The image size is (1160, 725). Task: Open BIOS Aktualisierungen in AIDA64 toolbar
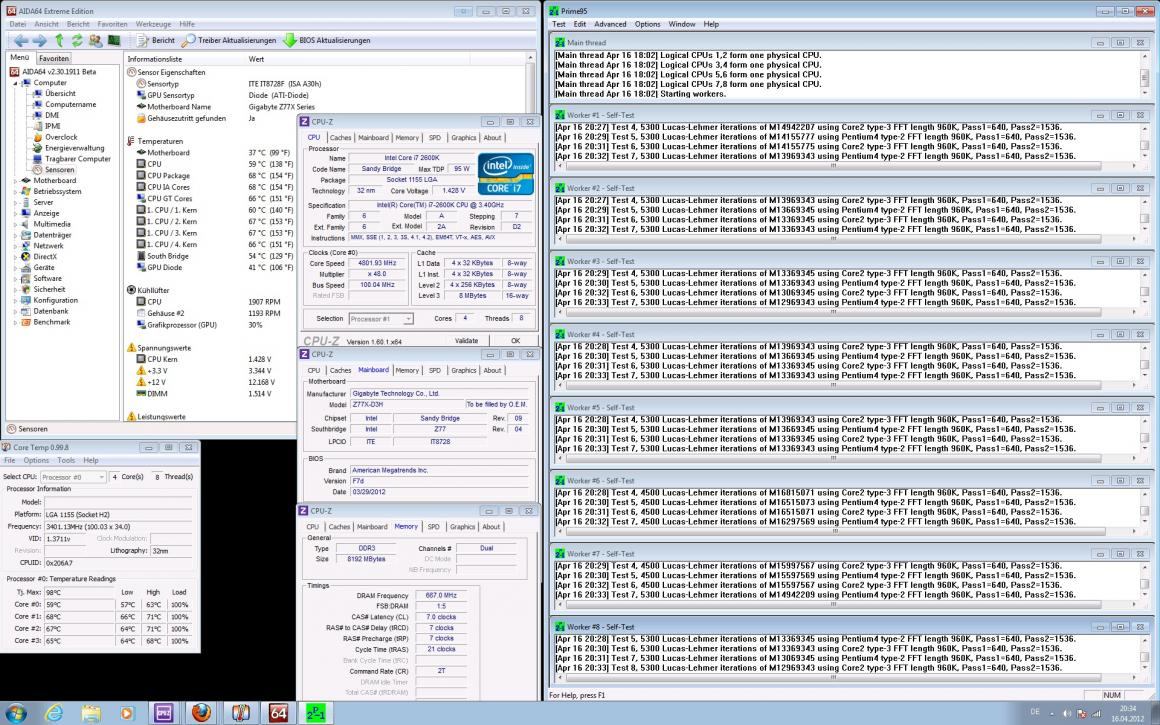326,41
